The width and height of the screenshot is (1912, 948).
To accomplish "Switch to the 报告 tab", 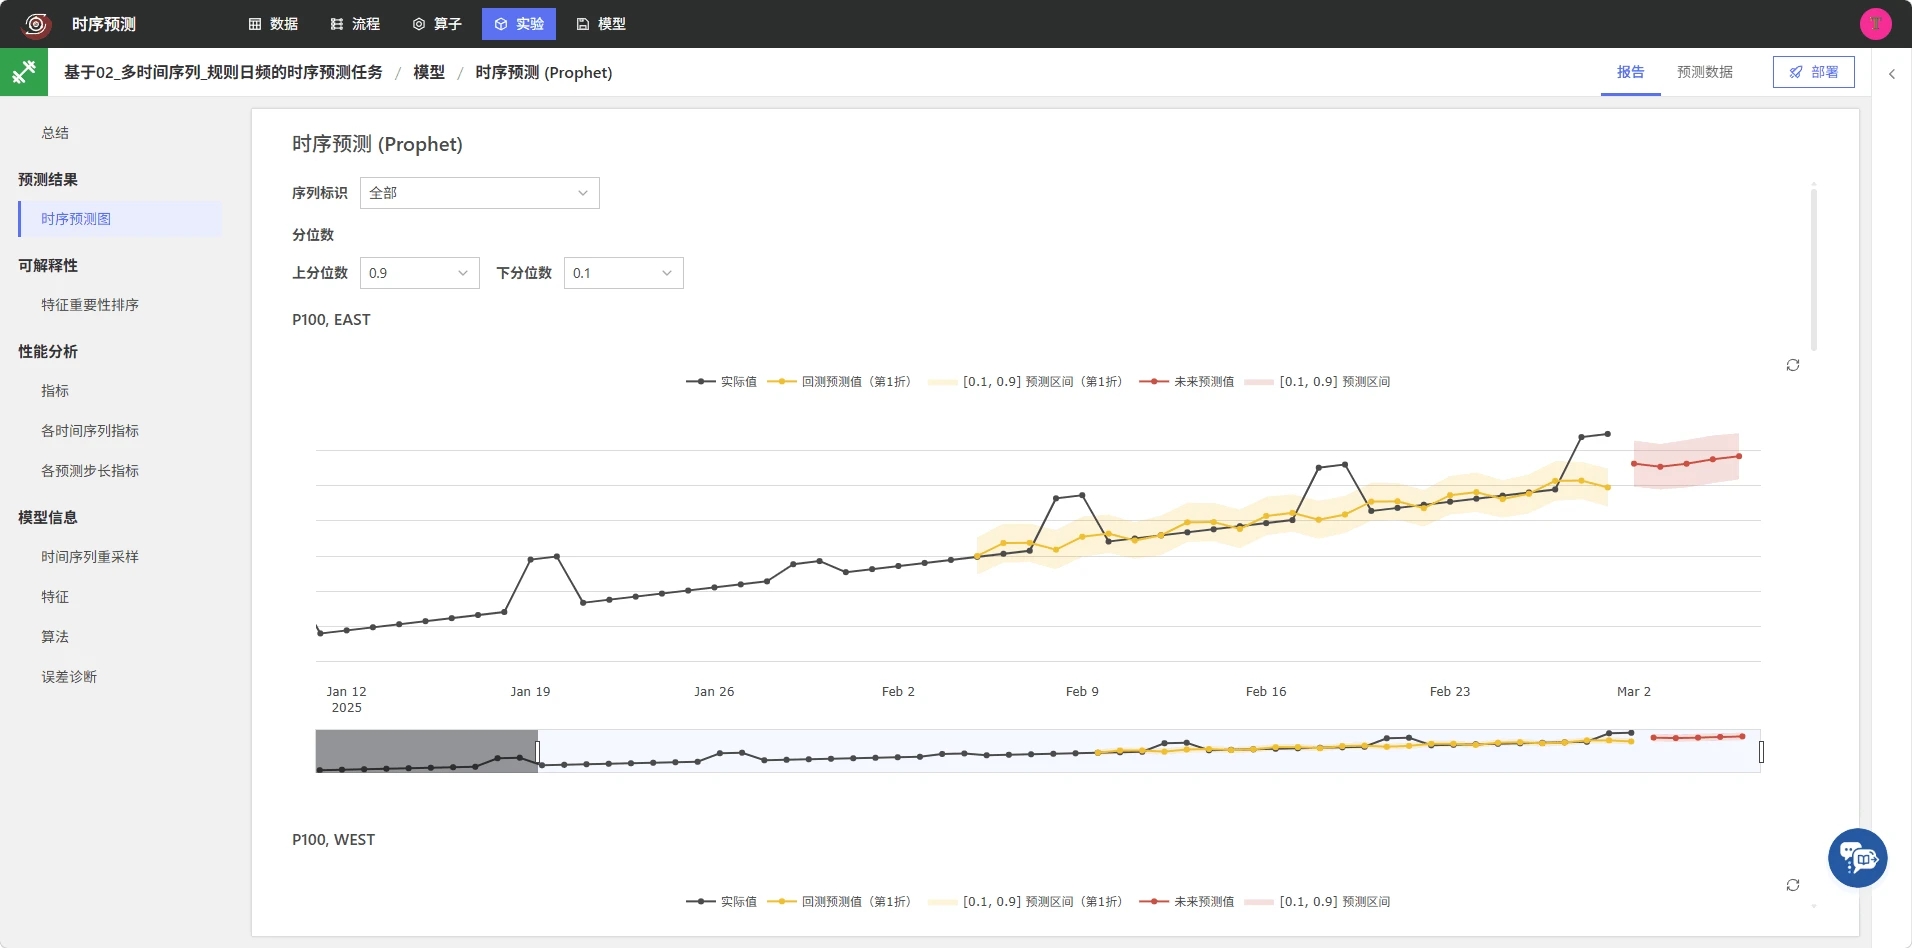I will click(1630, 72).
